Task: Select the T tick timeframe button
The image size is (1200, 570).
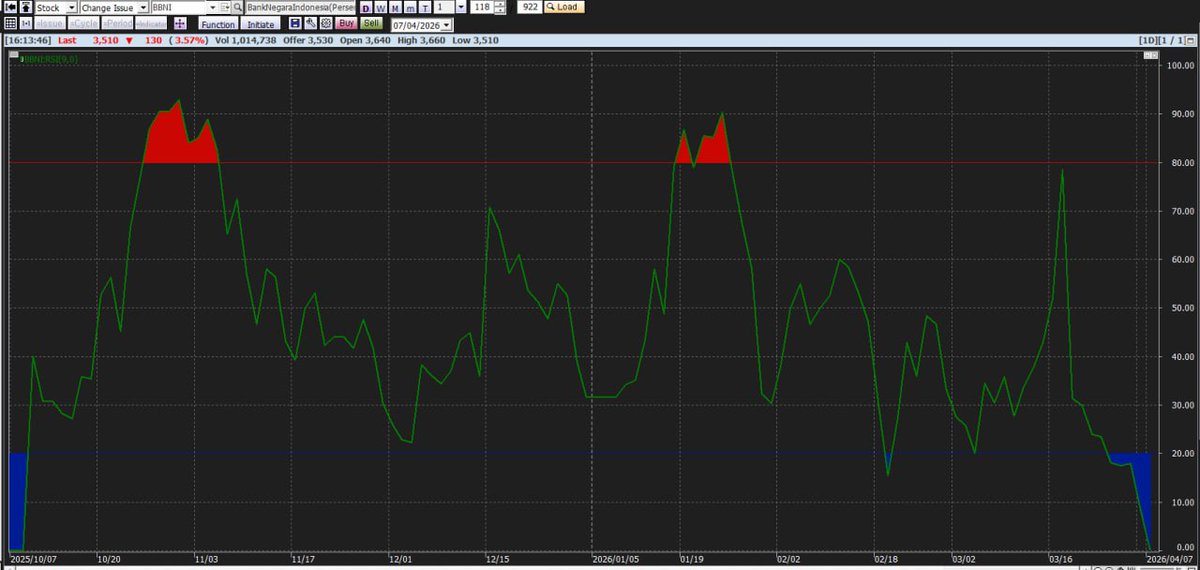Action: tap(425, 8)
